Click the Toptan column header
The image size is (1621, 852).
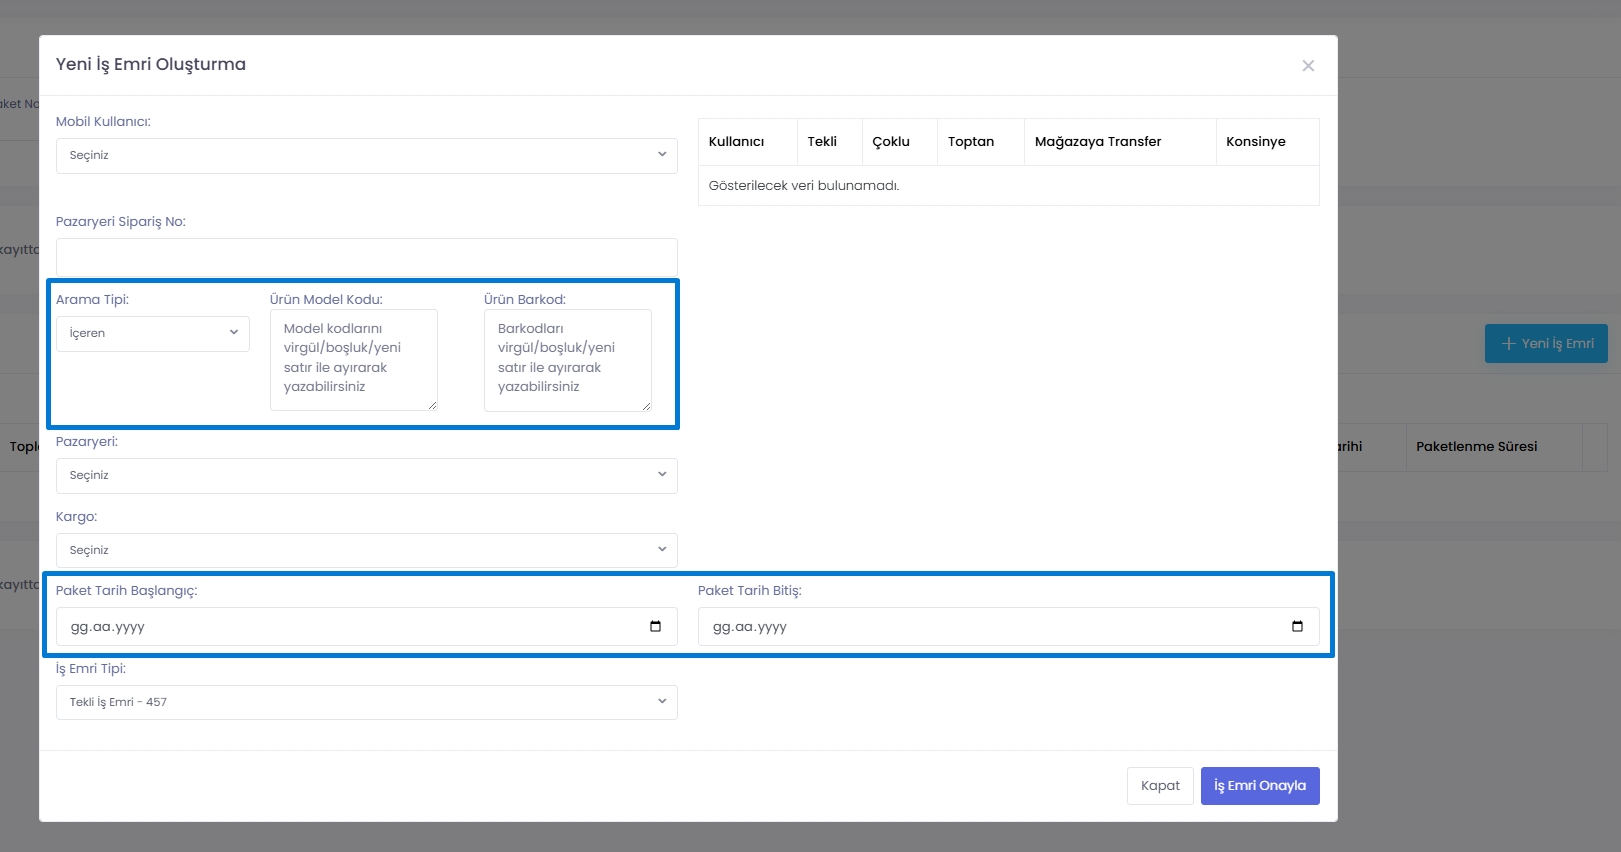971,142
